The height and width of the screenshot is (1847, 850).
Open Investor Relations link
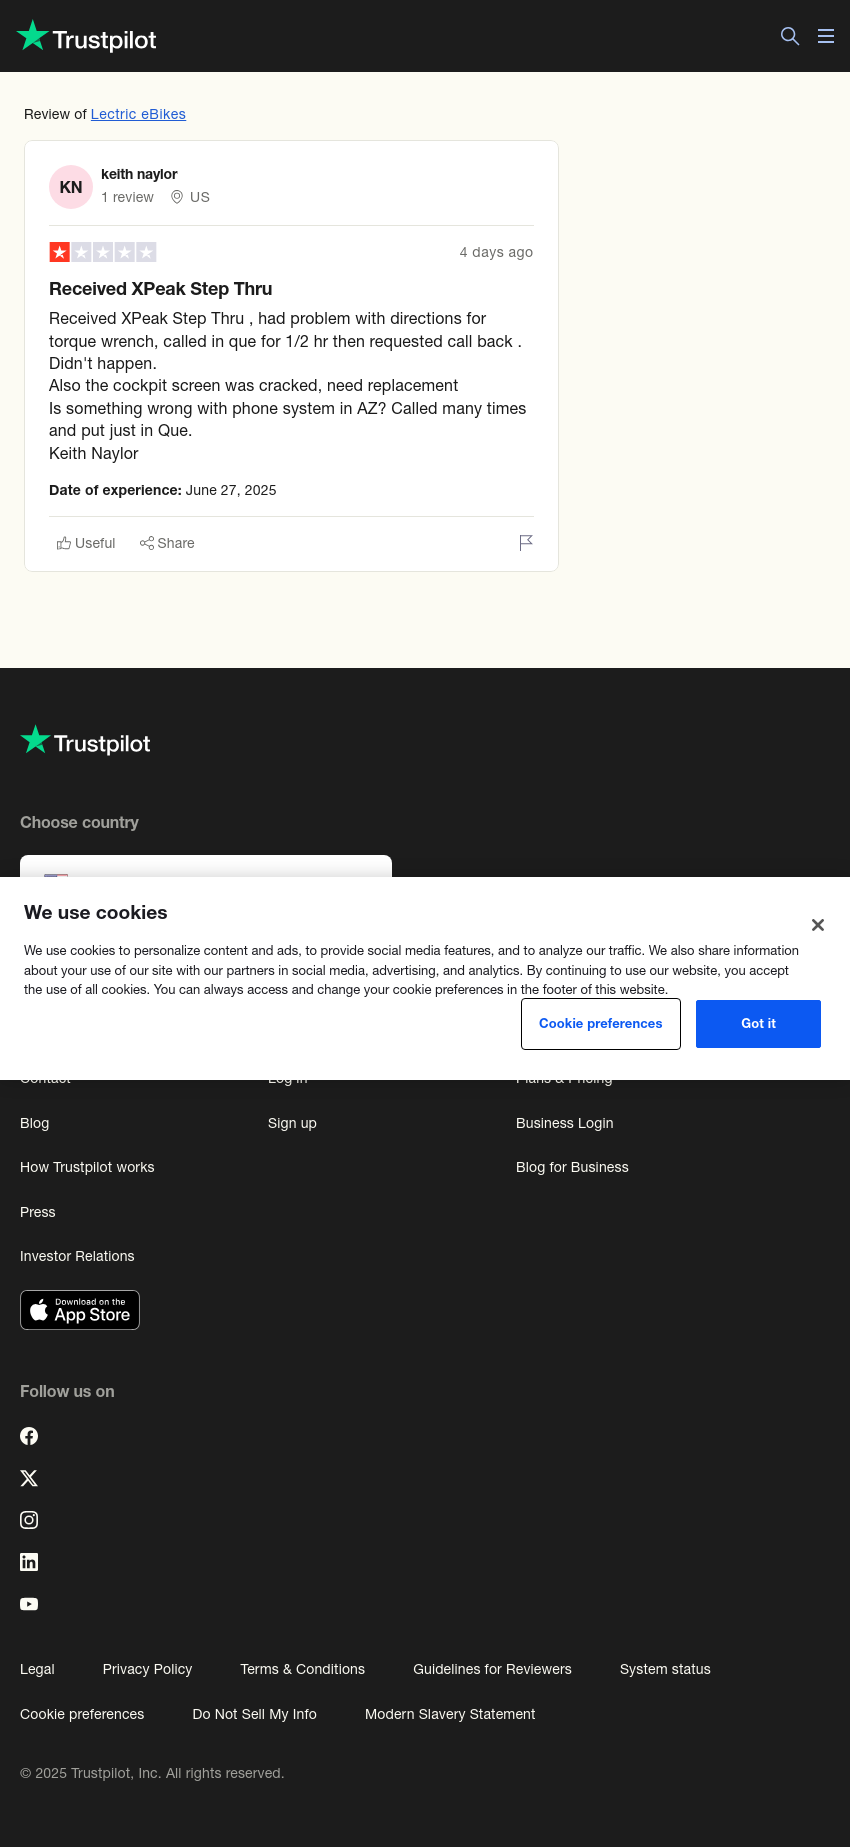click(x=77, y=1256)
